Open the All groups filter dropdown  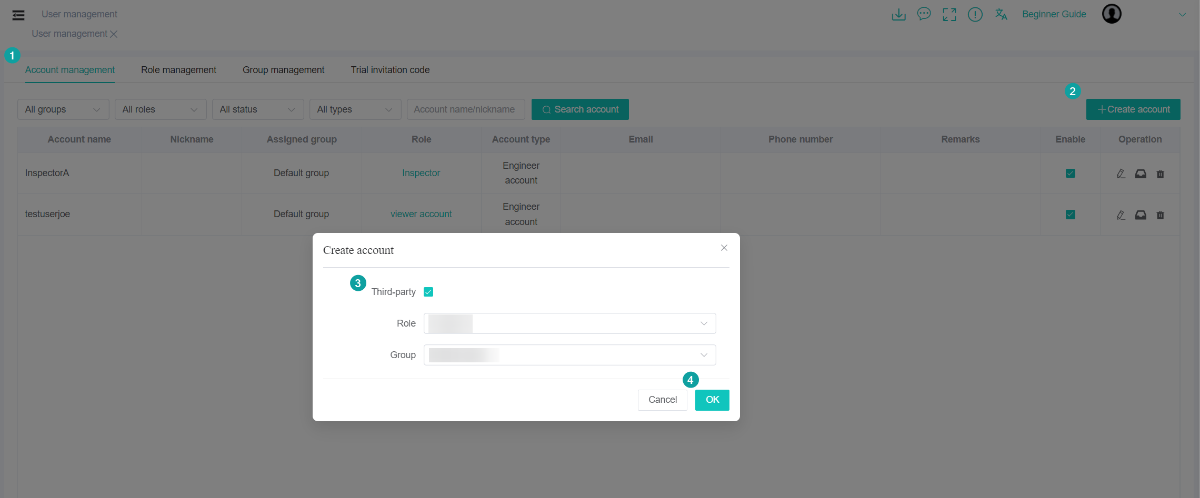[64, 109]
